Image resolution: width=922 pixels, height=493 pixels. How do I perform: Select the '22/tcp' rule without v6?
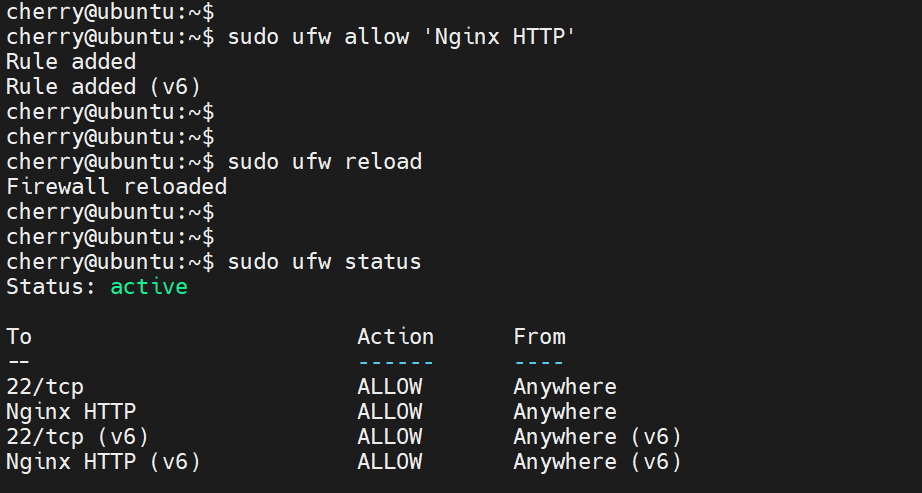(44, 387)
